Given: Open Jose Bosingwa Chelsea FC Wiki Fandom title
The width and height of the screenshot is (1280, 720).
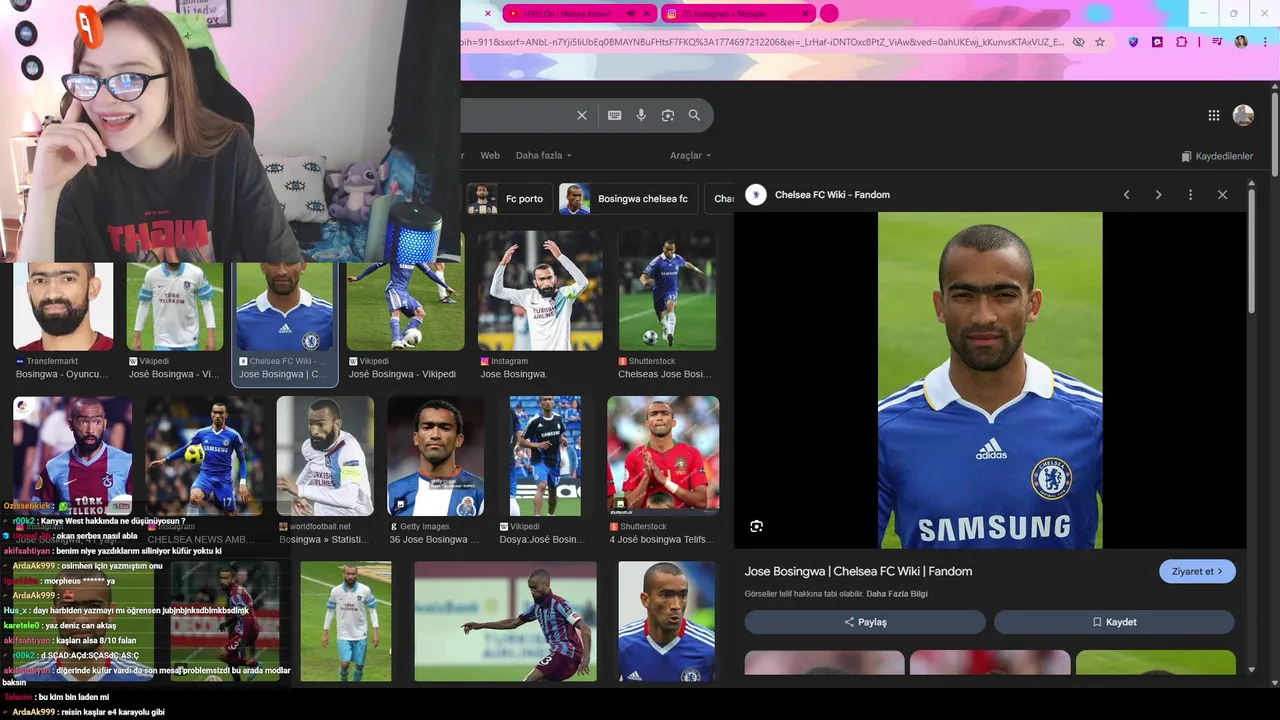Looking at the screenshot, I should pyautogui.click(x=858, y=571).
